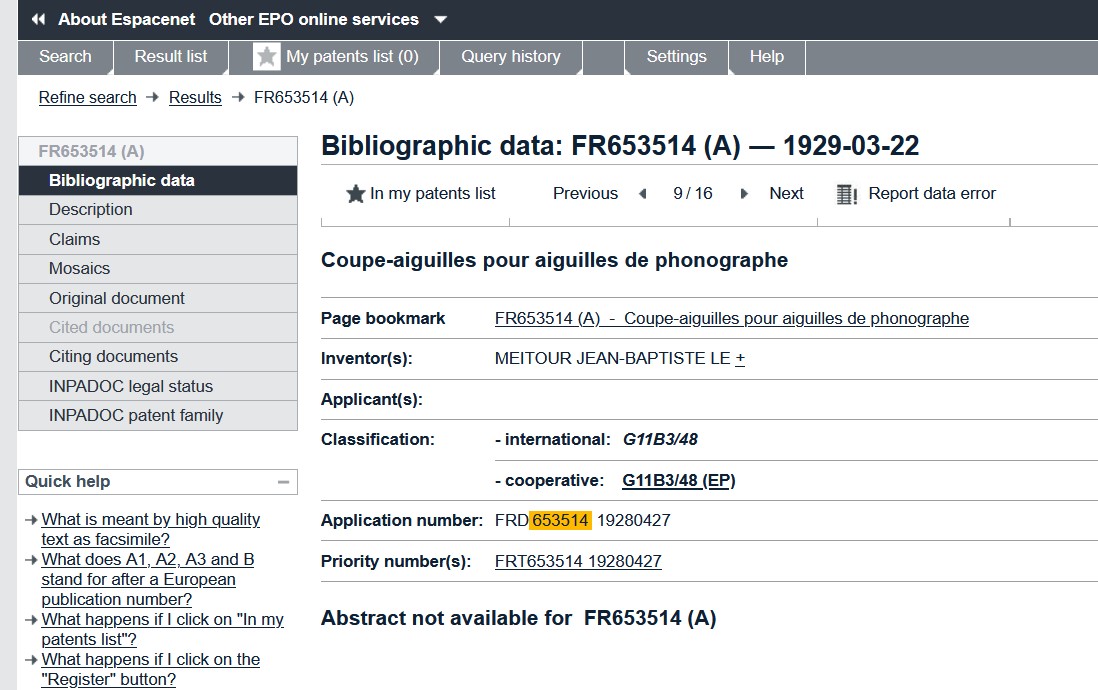View the Original document
The height and width of the screenshot is (690, 1098).
tap(117, 298)
